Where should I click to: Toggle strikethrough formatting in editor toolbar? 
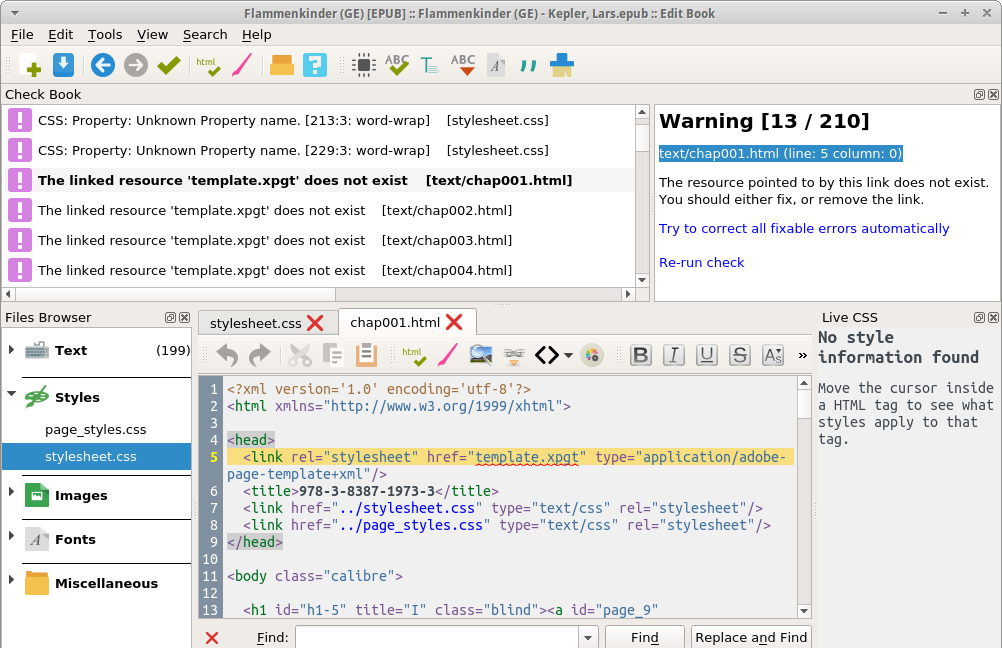pos(740,355)
